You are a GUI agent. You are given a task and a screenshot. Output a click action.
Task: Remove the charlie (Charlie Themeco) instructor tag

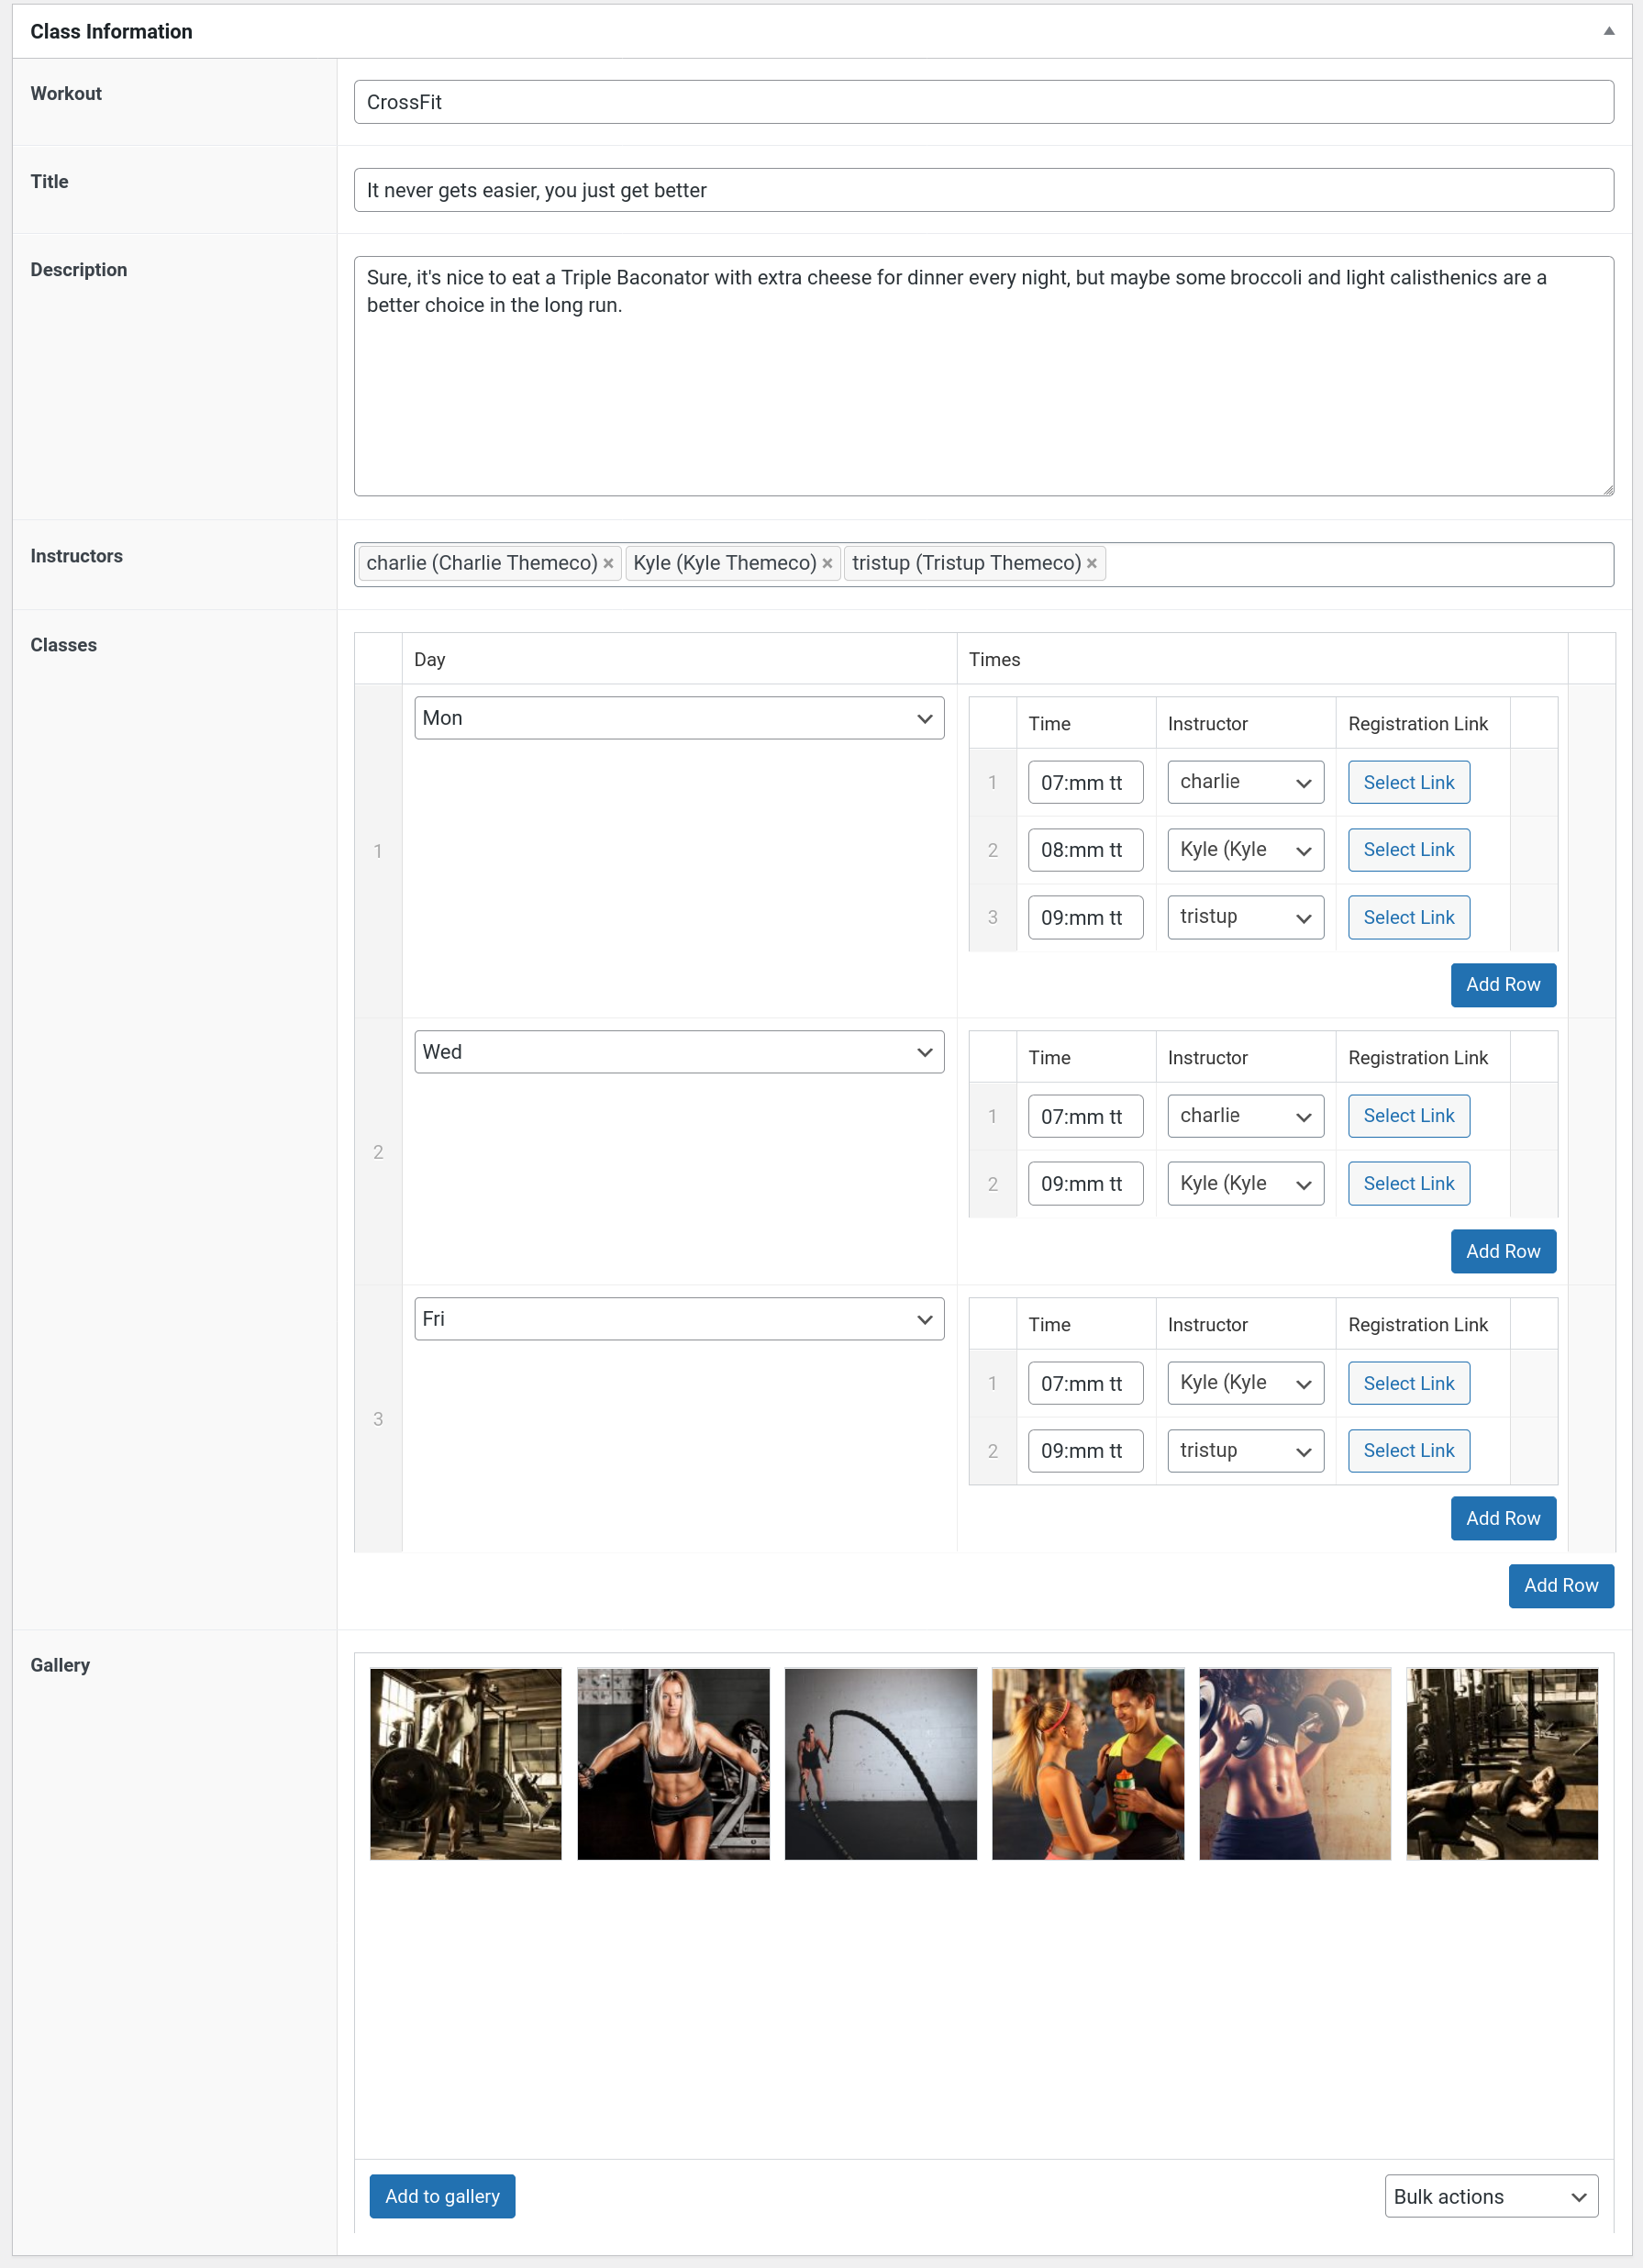click(609, 563)
